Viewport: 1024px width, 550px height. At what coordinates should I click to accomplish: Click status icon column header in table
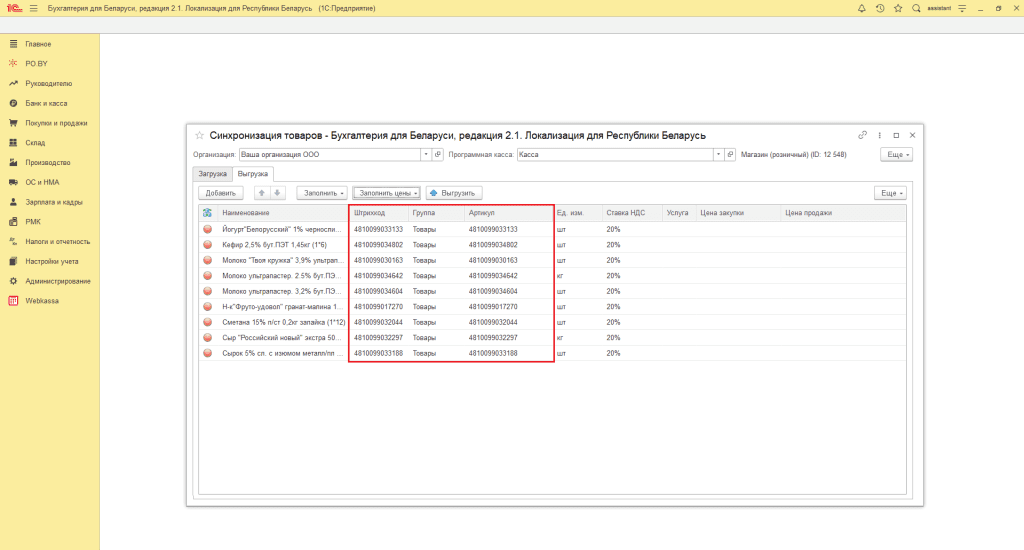coord(208,213)
